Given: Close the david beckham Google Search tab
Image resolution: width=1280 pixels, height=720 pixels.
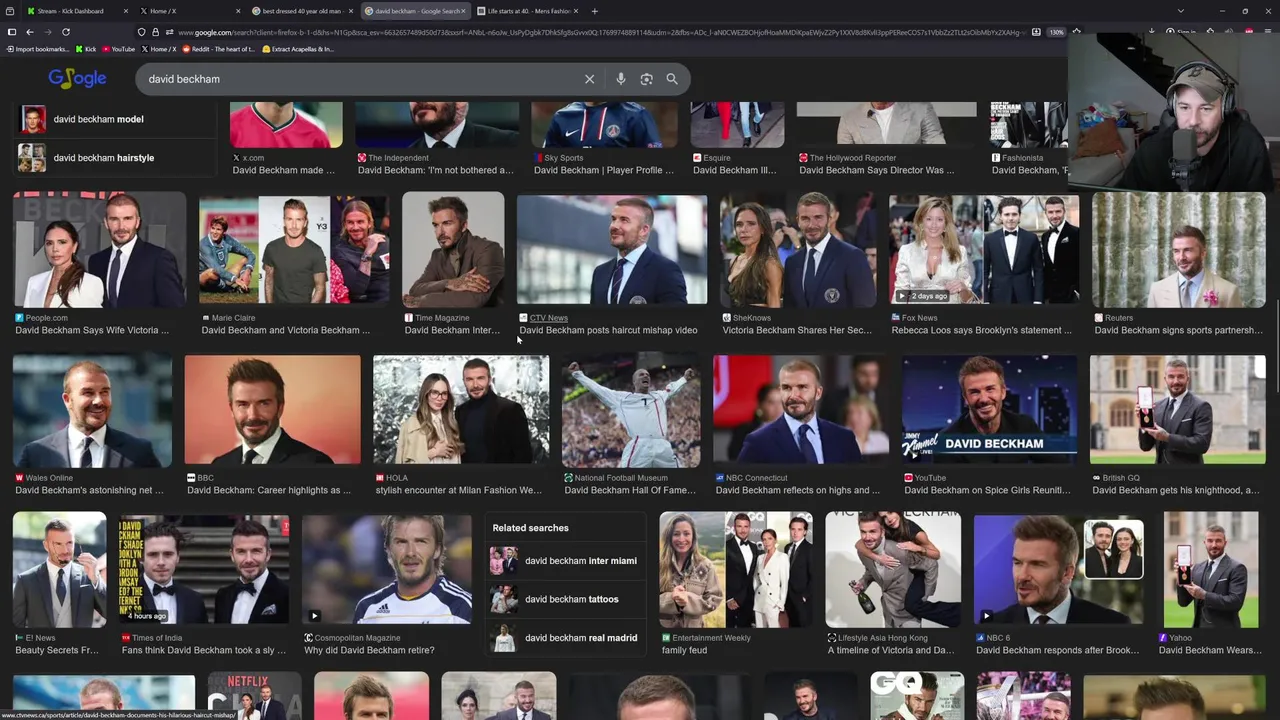Looking at the screenshot, I should coord(464,11).
